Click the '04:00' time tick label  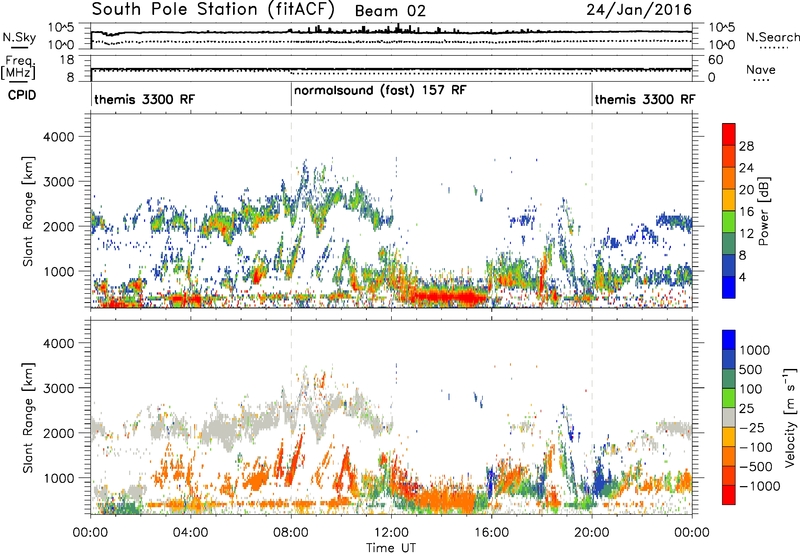(191, 533)
